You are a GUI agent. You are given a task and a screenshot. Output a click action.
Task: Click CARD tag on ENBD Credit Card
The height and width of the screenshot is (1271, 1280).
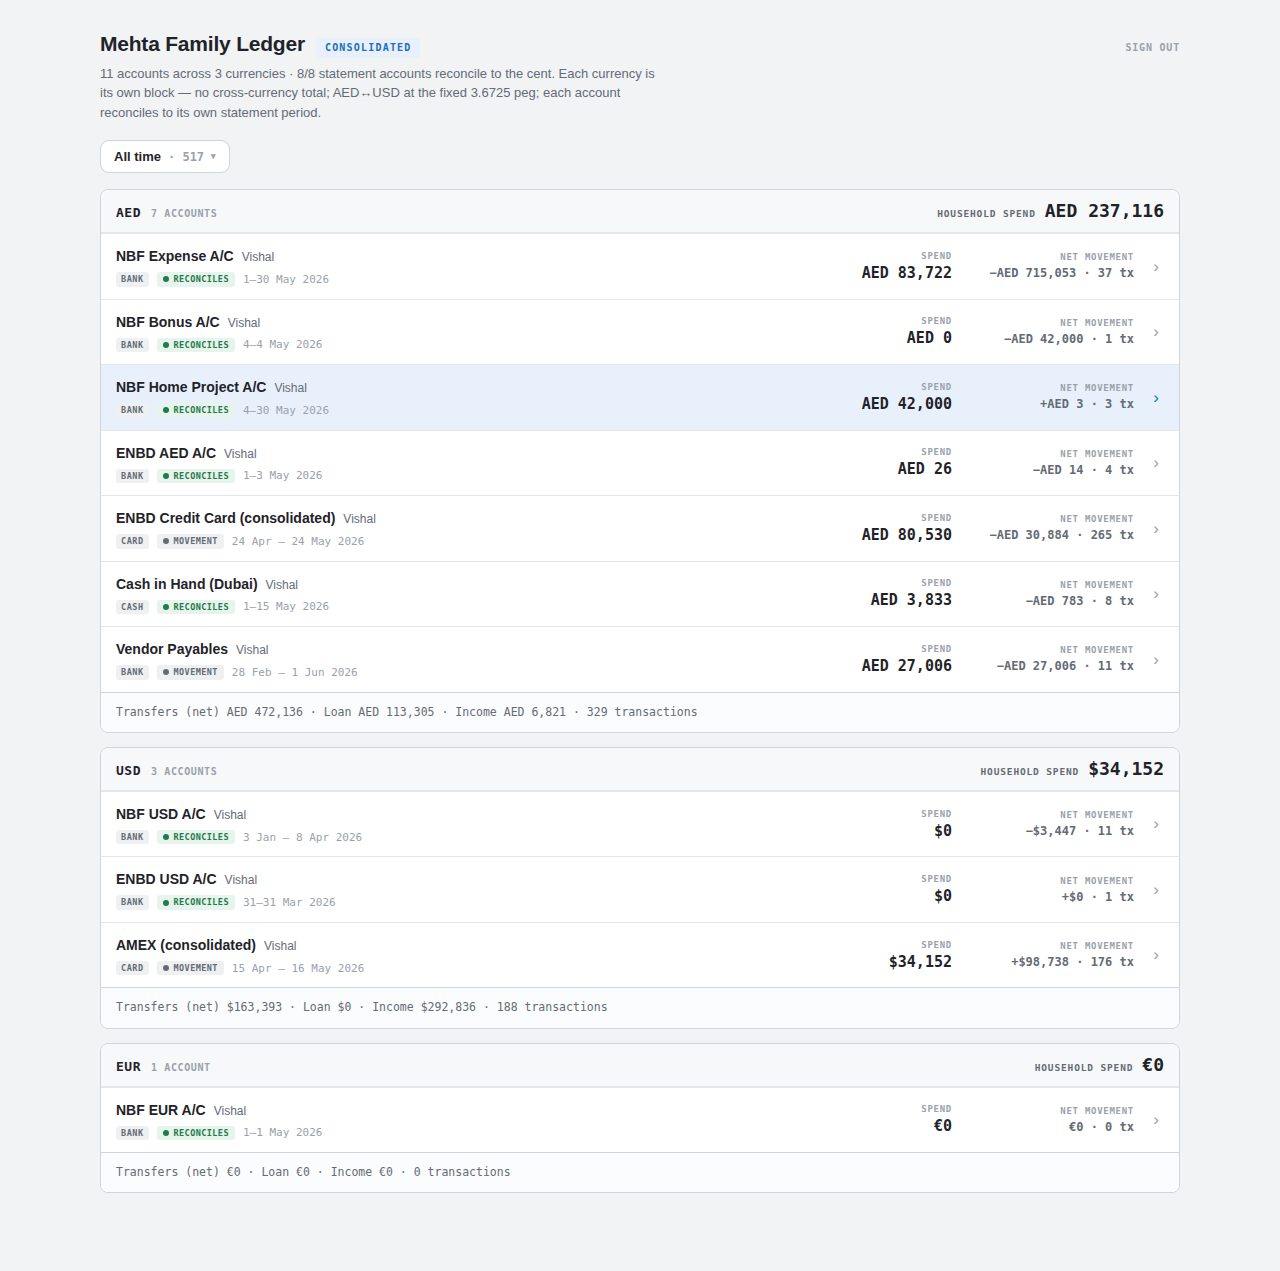tap(133, 541)
